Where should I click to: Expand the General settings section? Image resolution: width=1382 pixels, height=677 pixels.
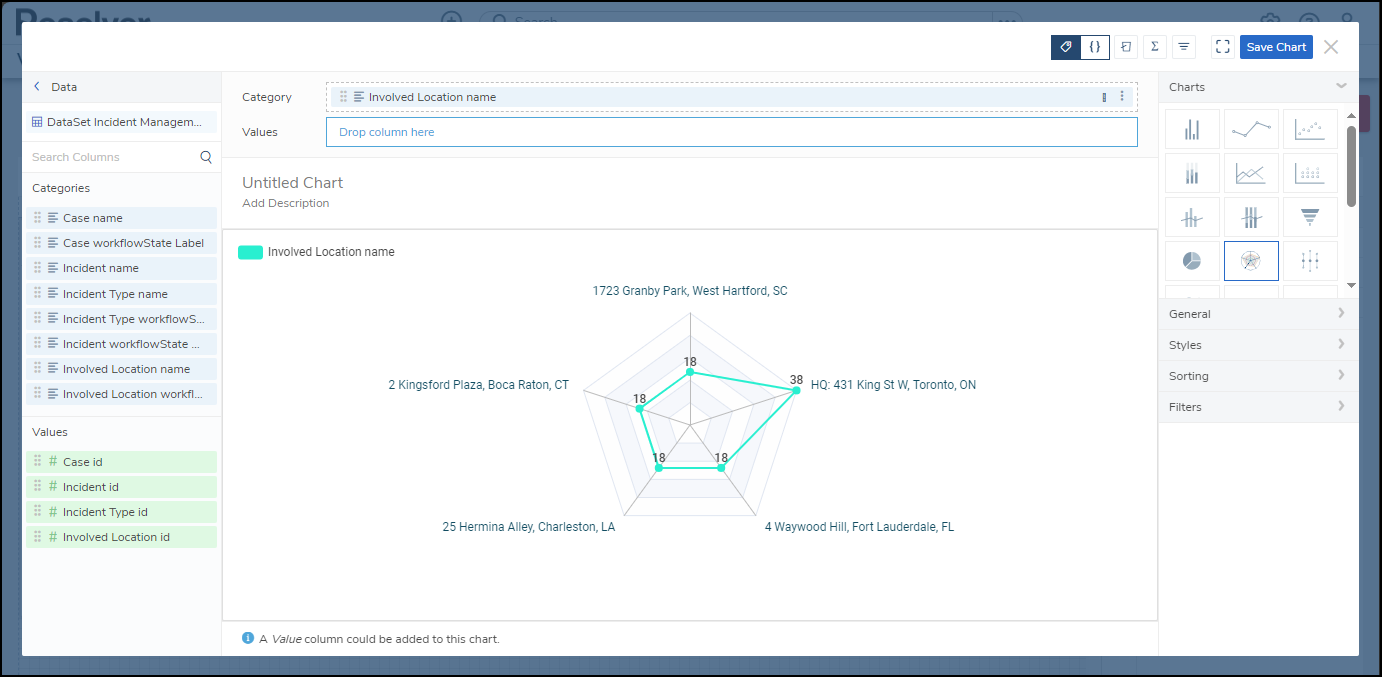[1258, 314]
